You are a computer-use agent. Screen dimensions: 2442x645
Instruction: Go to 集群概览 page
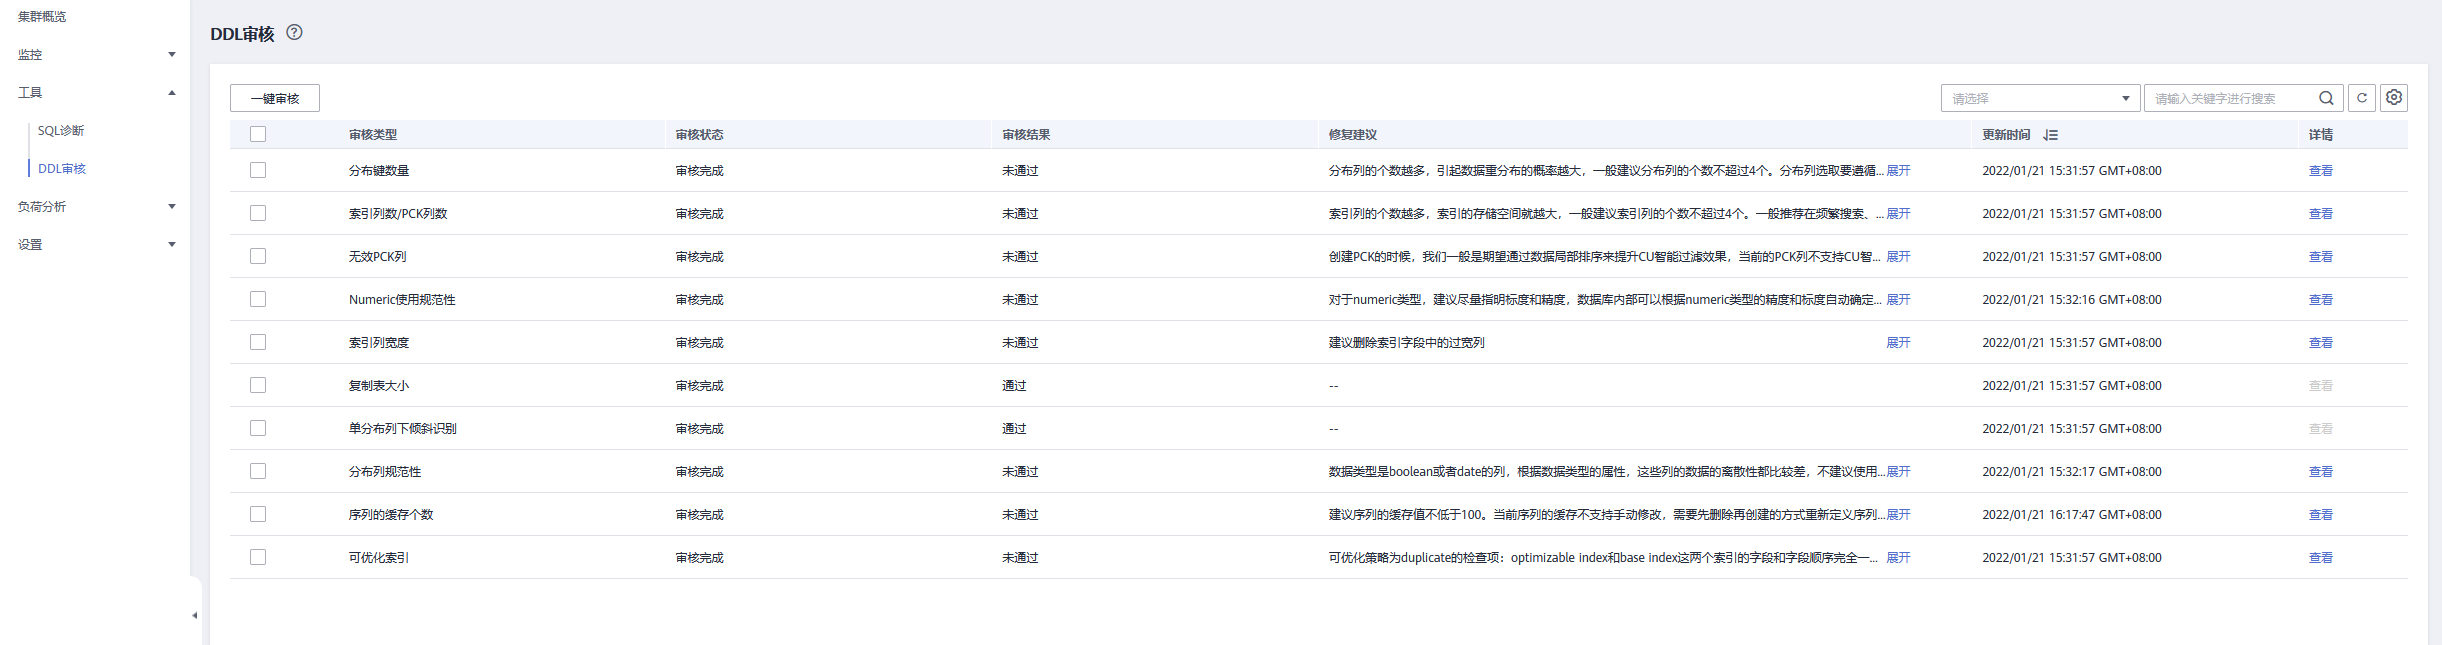42,17
